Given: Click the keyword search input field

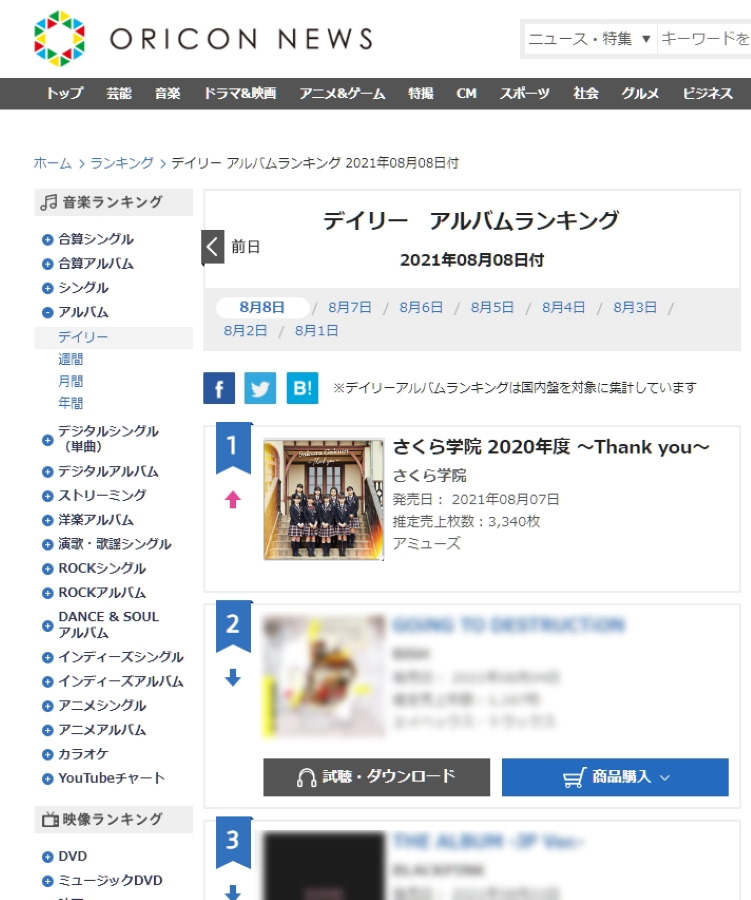Looking at the screenshot, I should [x=704, y=38].
